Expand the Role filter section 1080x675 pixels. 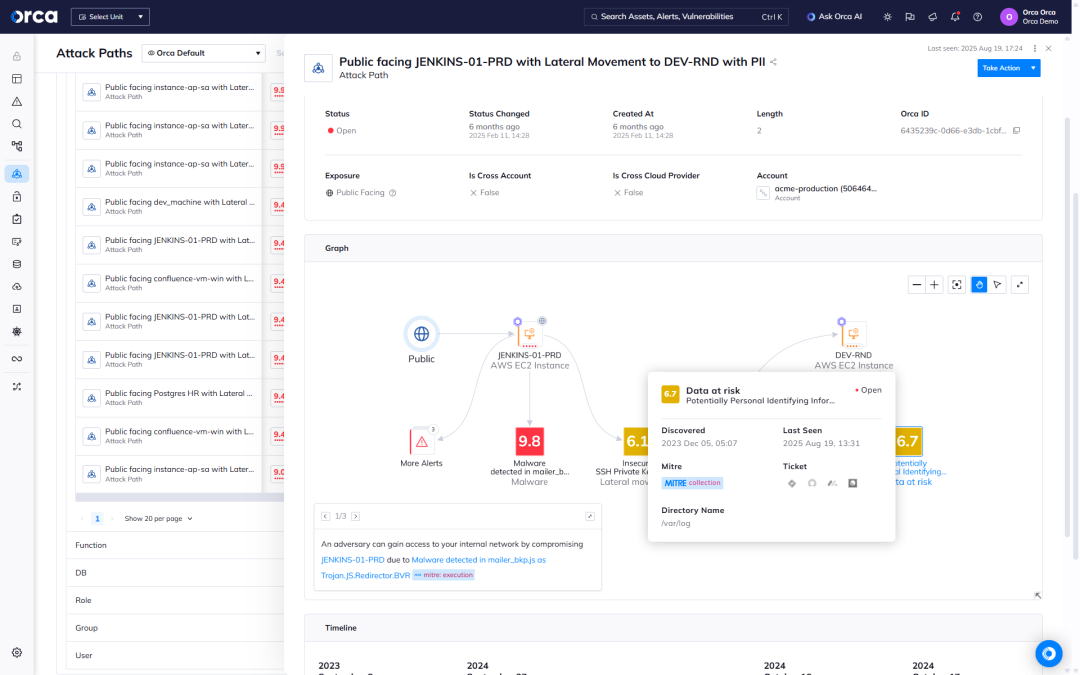[175, 600]
